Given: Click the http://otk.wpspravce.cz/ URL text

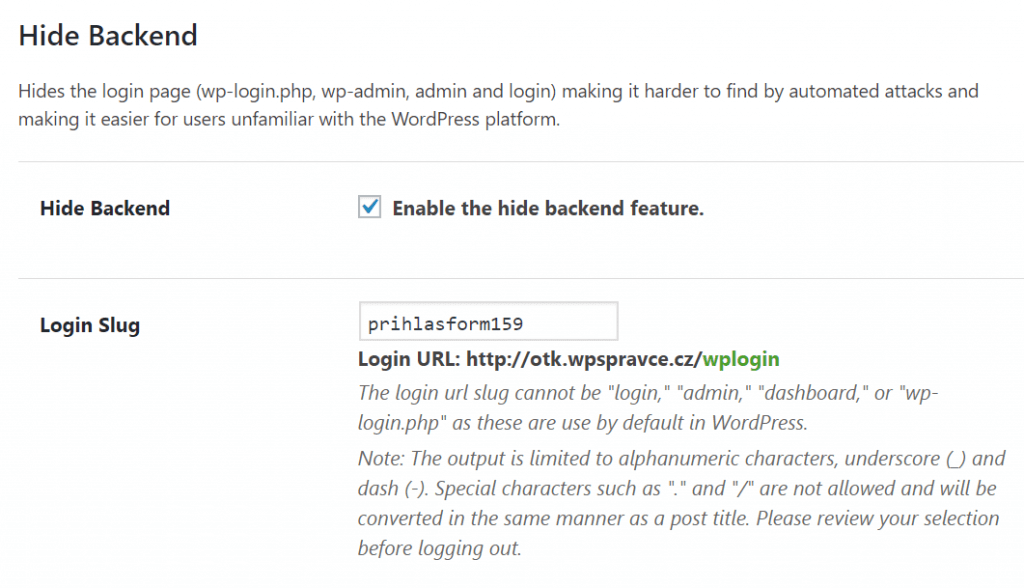Looking at the screenshot, I should (584, 359).
